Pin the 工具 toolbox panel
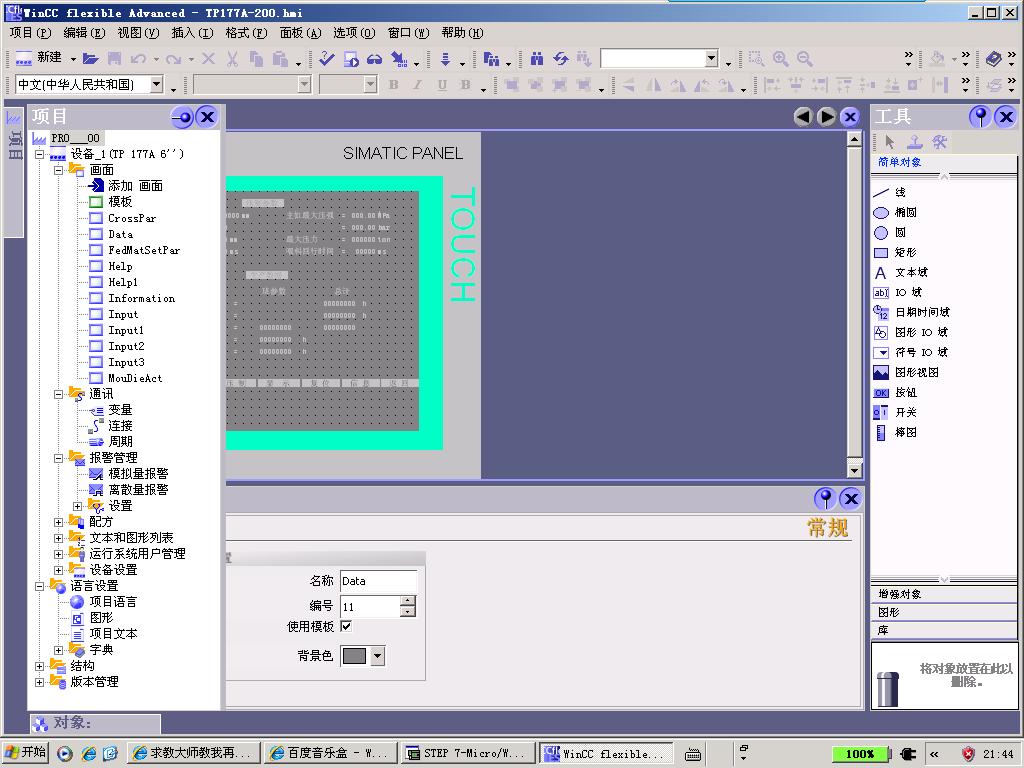The height and width of the screenshot is (768, 1024). click(x=980, y=117)
